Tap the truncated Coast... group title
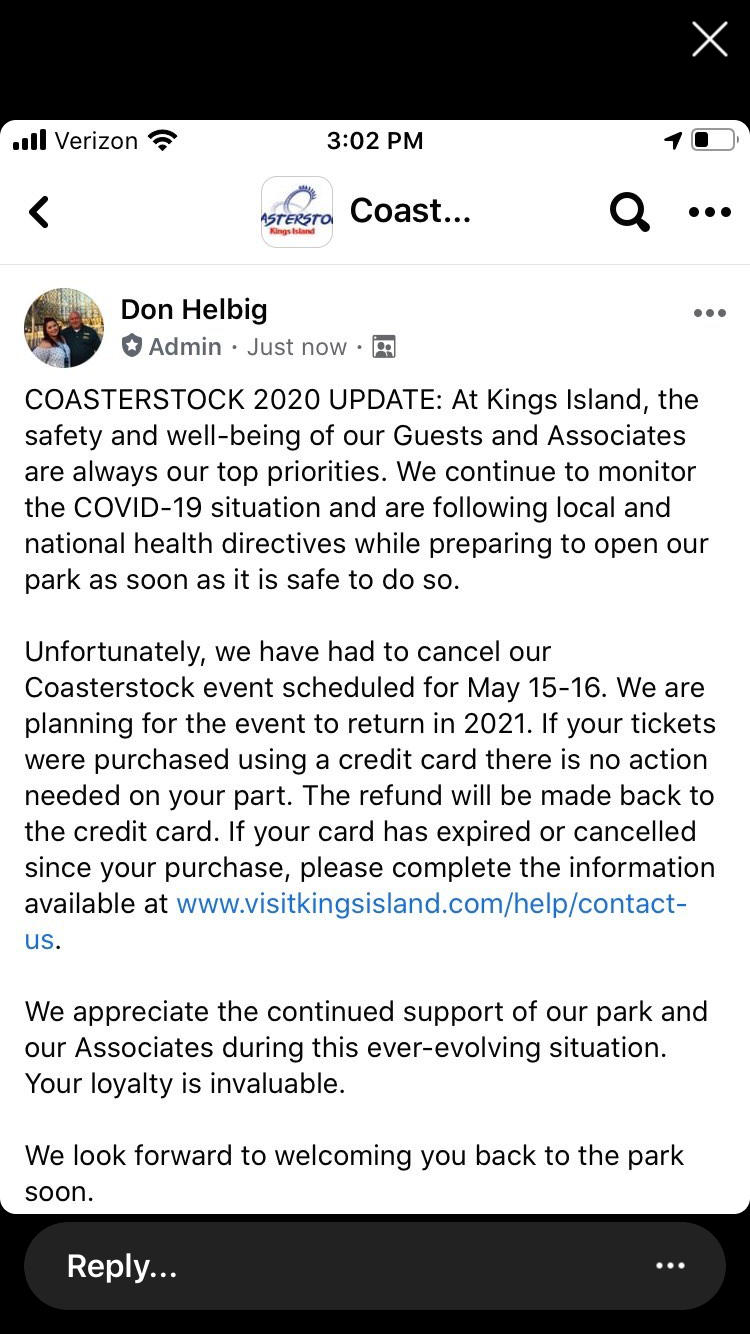This screenshot has height=1334, width=750. tap(410, 211)
